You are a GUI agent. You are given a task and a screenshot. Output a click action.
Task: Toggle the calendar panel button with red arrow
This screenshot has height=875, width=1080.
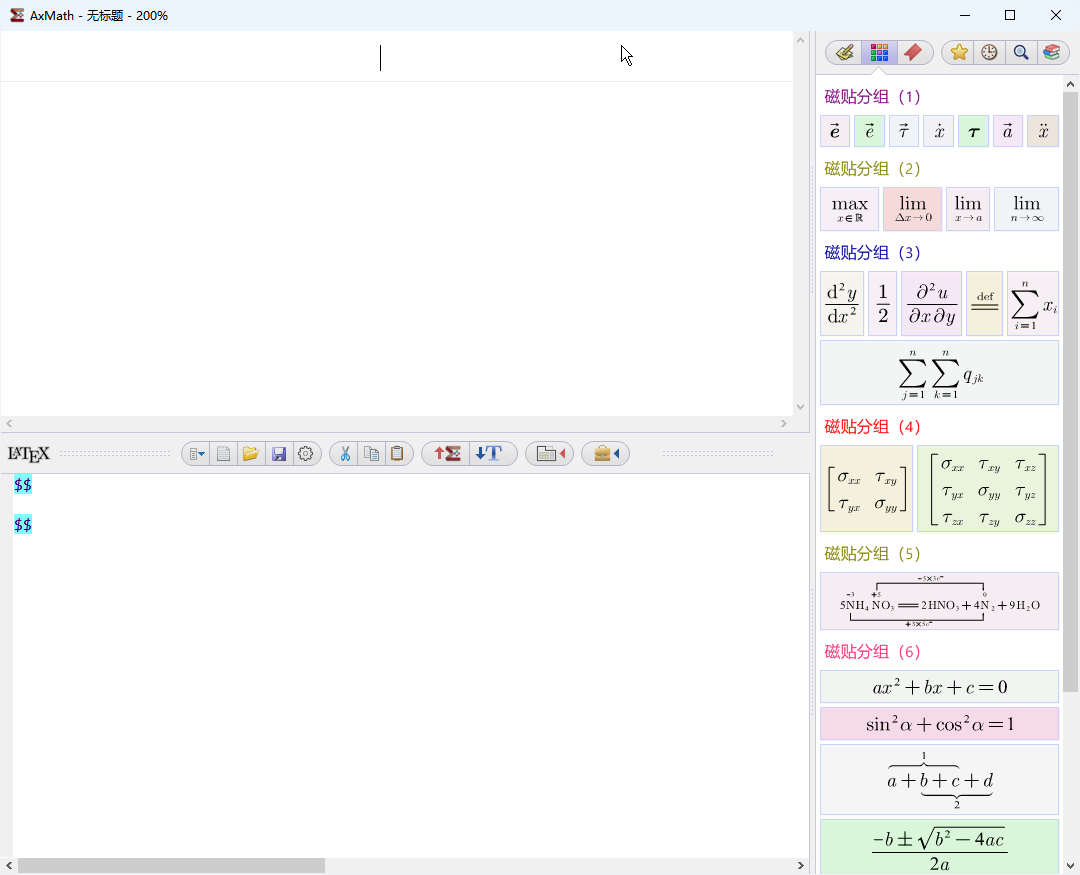tap(550, 454)
